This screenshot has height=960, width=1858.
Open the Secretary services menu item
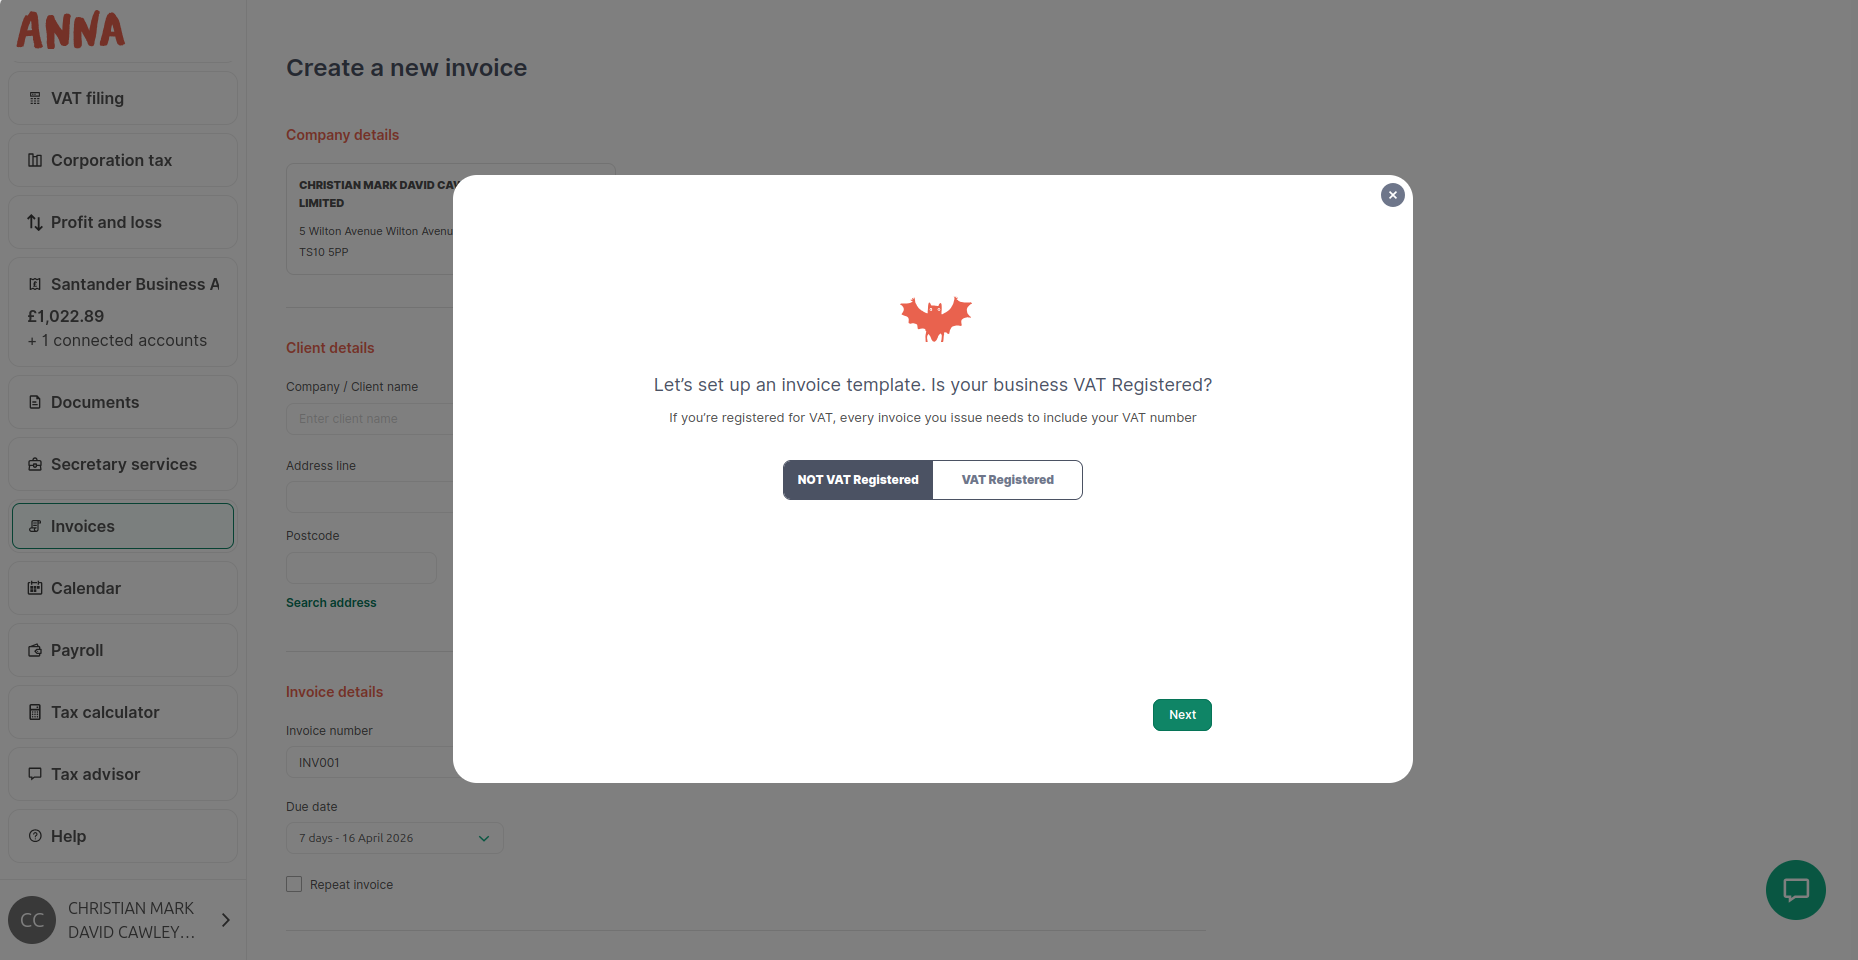coord(123,464)
